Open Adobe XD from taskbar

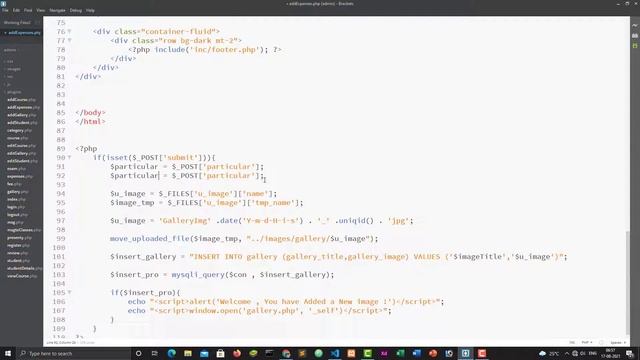click(384, 353)
